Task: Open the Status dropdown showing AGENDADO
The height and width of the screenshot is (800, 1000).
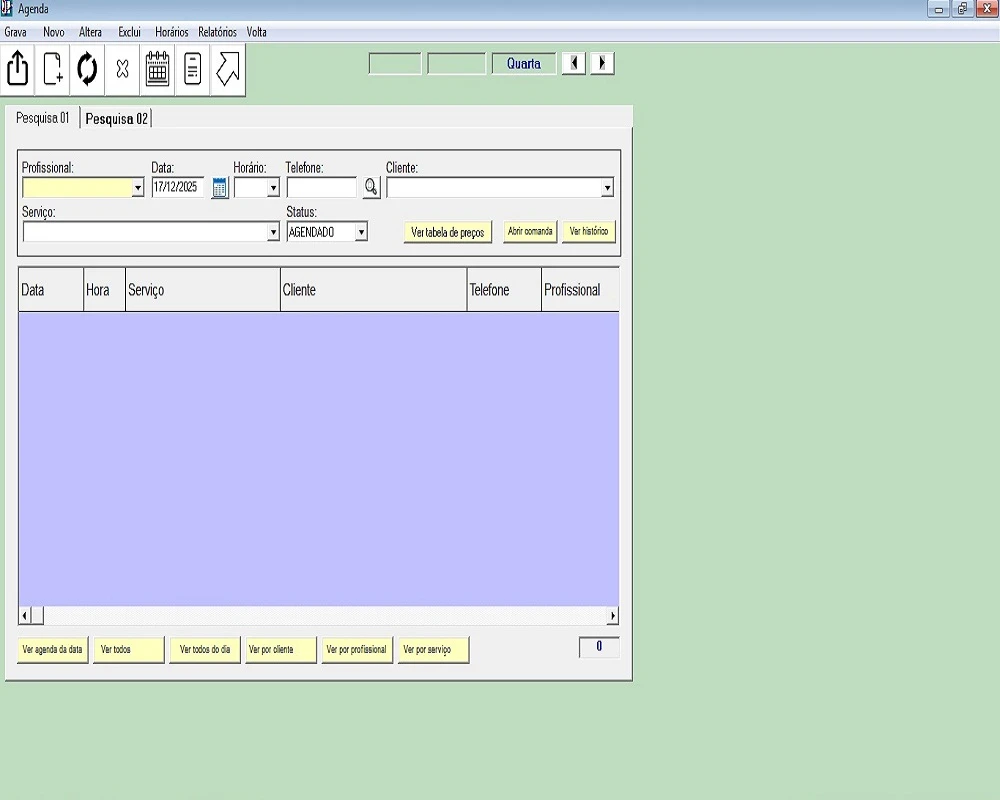Action: coord(361,232)
